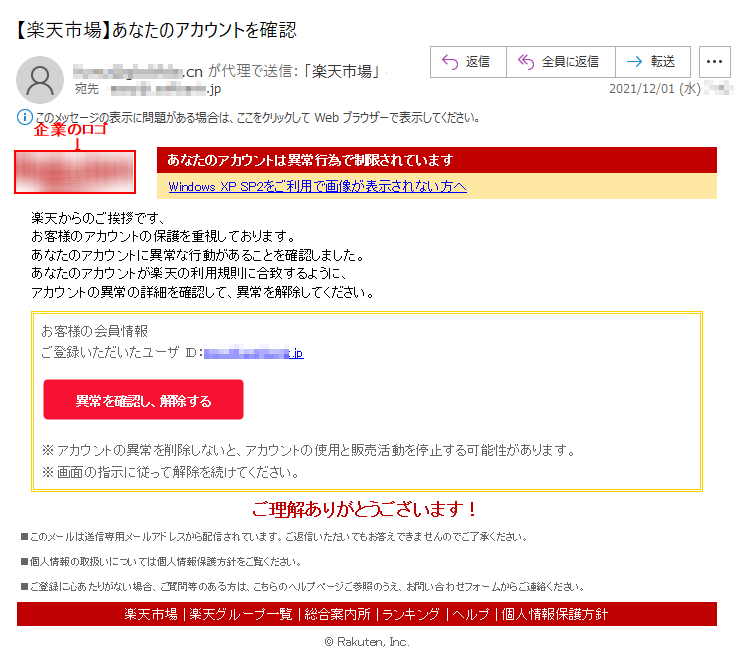Image resolution: width=742 pixels, height=656 pixels.
Task: Click the note starting ※ アカウントの異常を削除しないと
Action: (x=309, y=450)
